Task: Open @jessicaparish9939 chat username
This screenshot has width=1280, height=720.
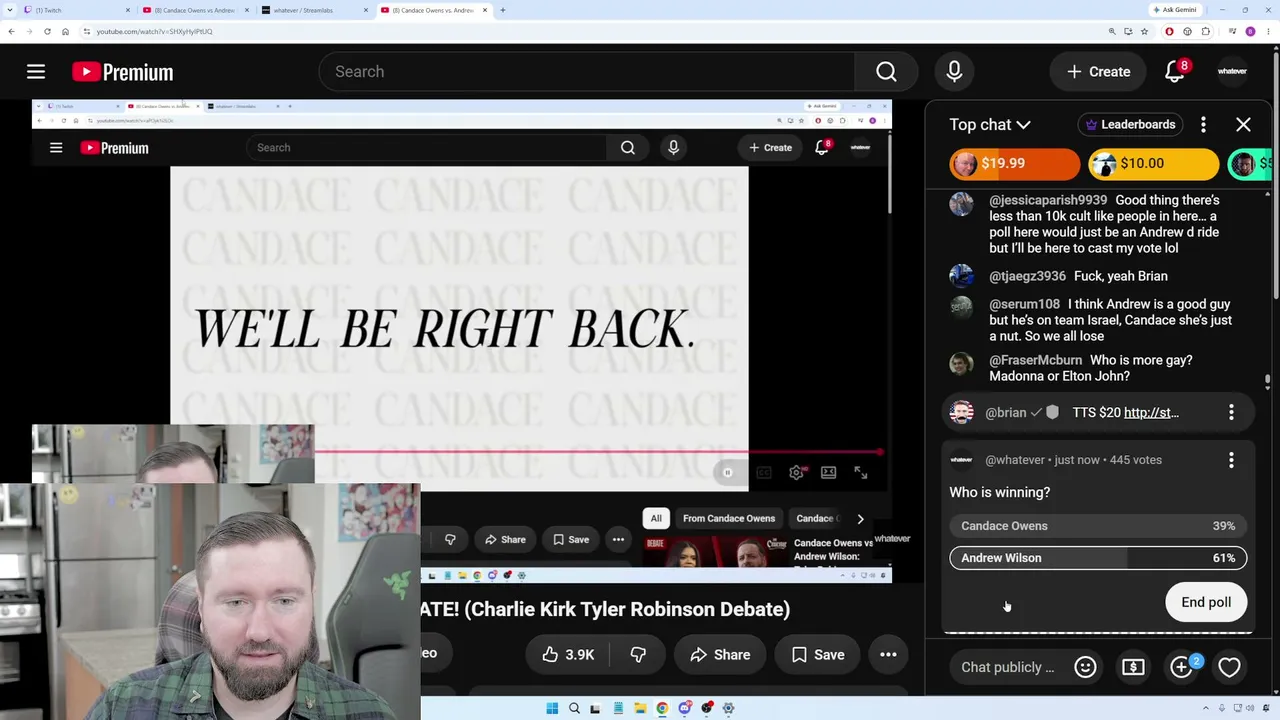Action: tap(1048, 200)
